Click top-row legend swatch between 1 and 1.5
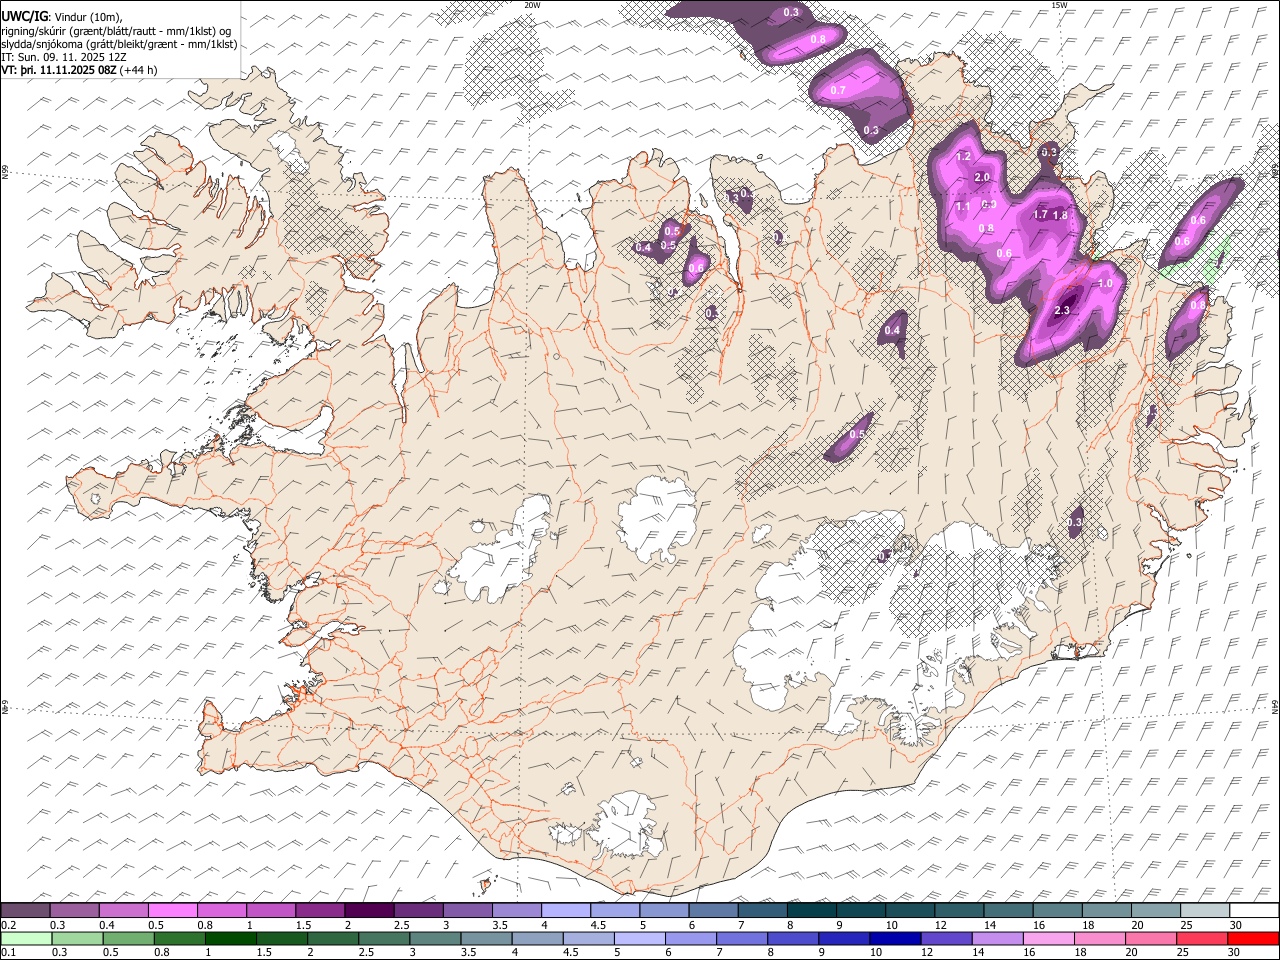The image size is (1280, 960). click(x=270, y=910)
